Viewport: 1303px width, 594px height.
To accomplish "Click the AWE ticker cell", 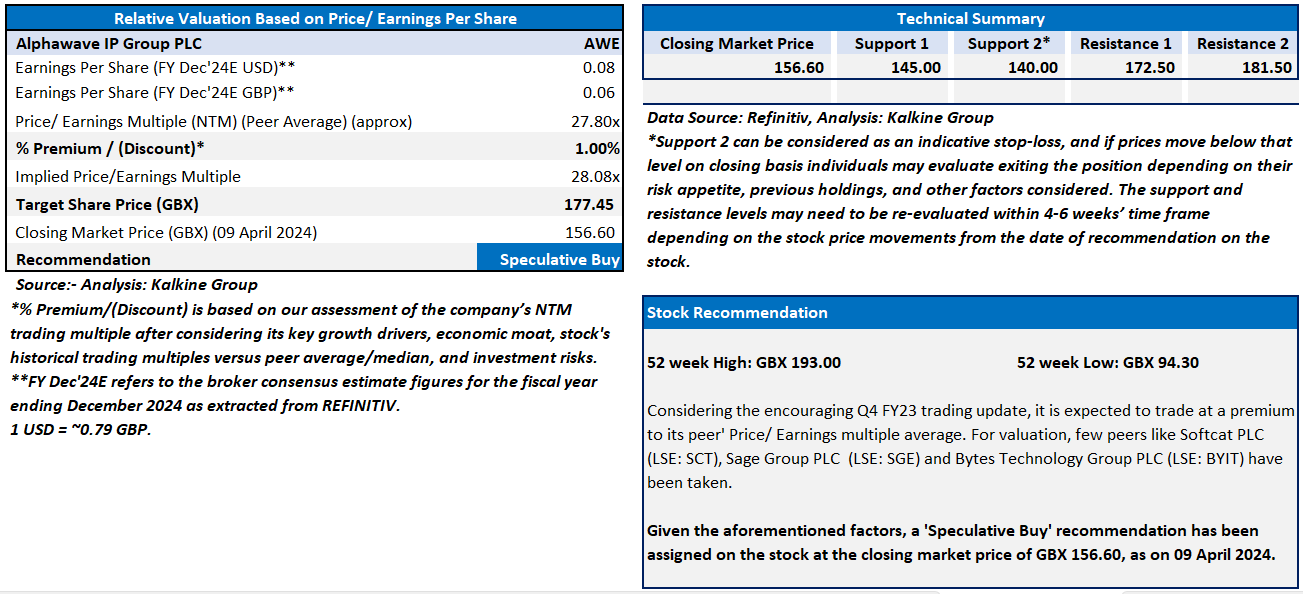I will 602,44.
